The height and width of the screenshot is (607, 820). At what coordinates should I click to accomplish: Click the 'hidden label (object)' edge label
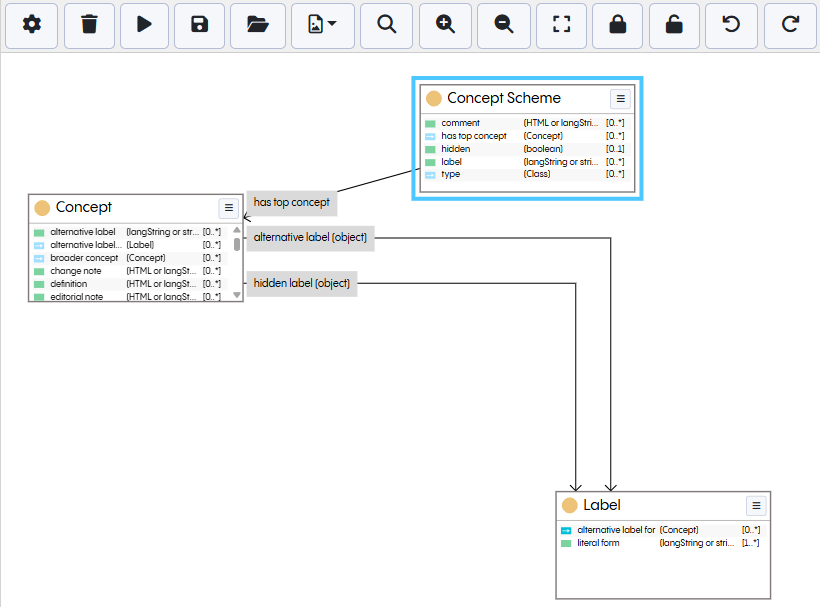(302, 283)
